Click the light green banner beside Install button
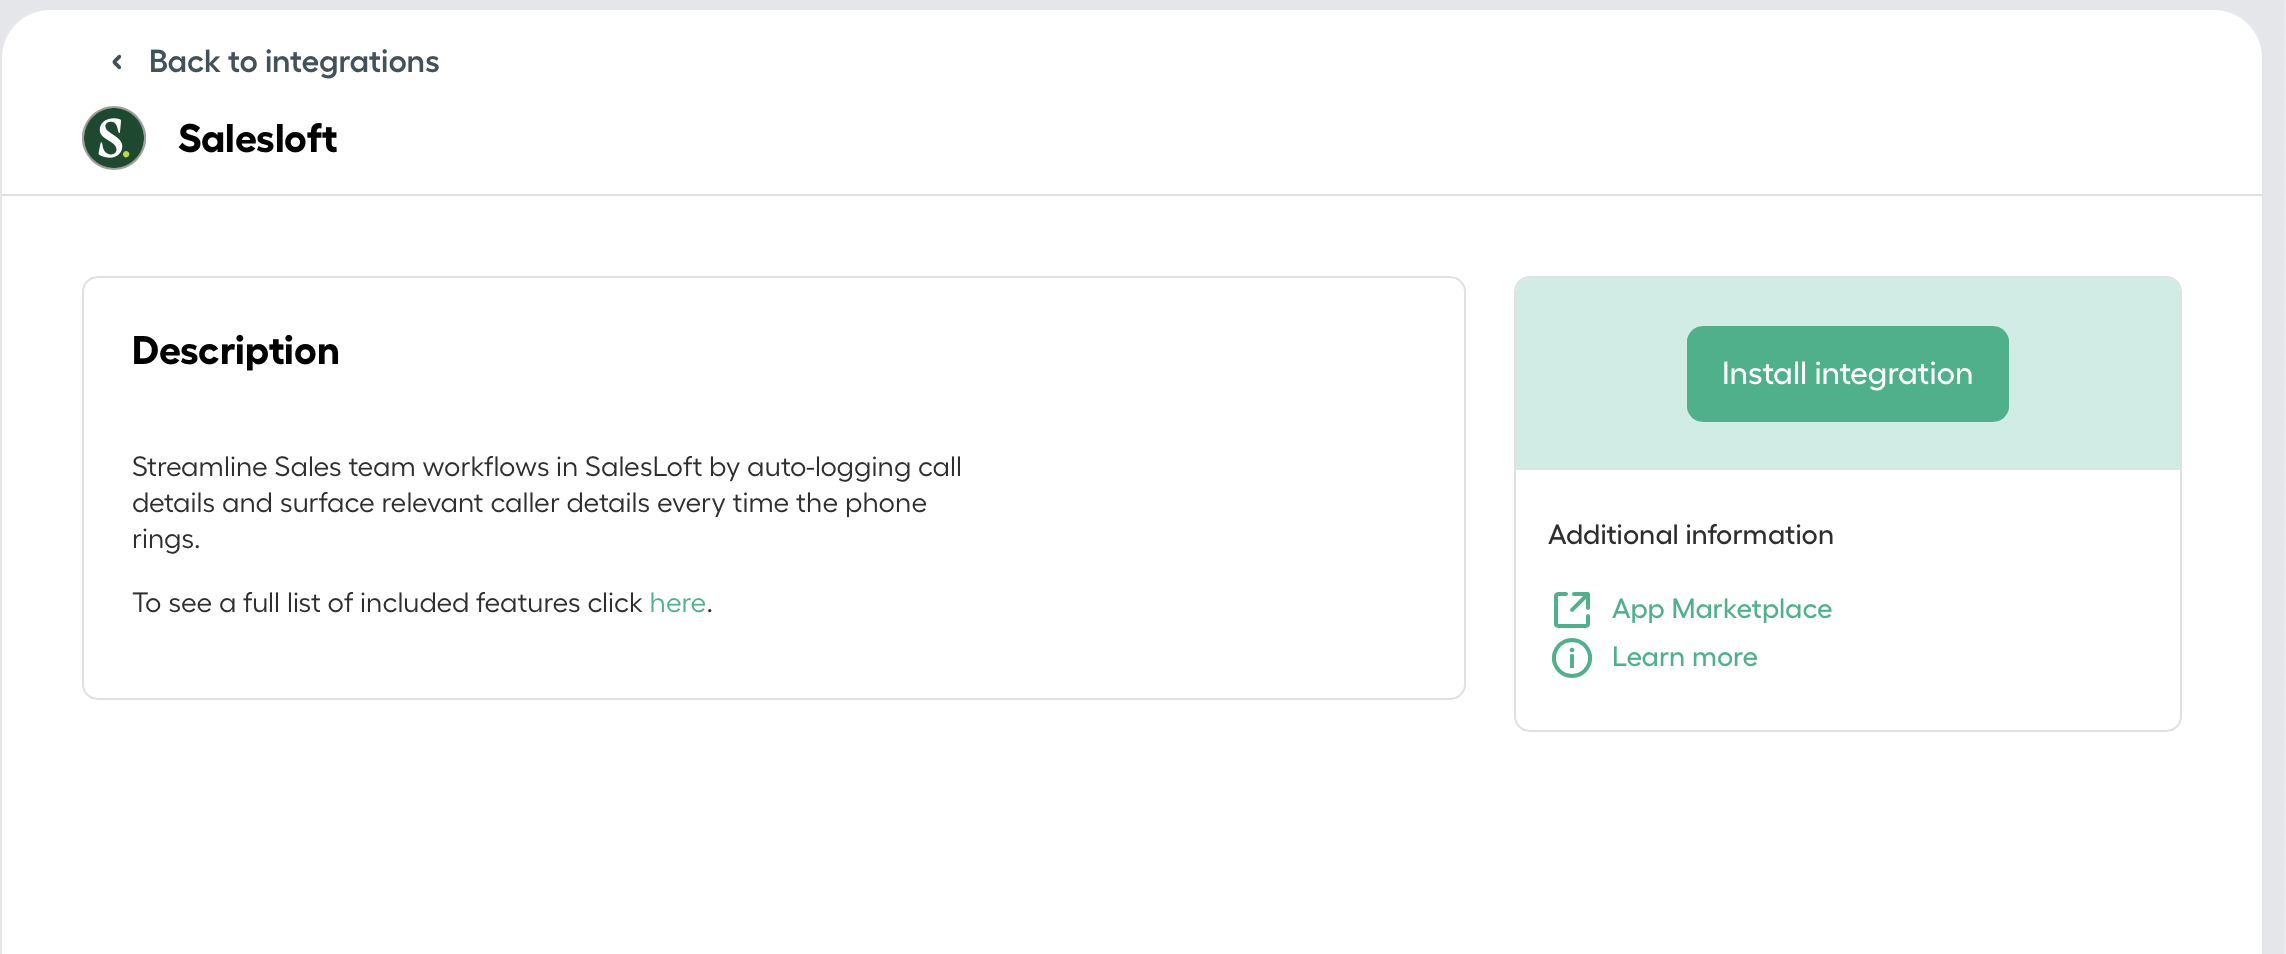Screen dimensions: 2286x954 (x=1600, y=374)
